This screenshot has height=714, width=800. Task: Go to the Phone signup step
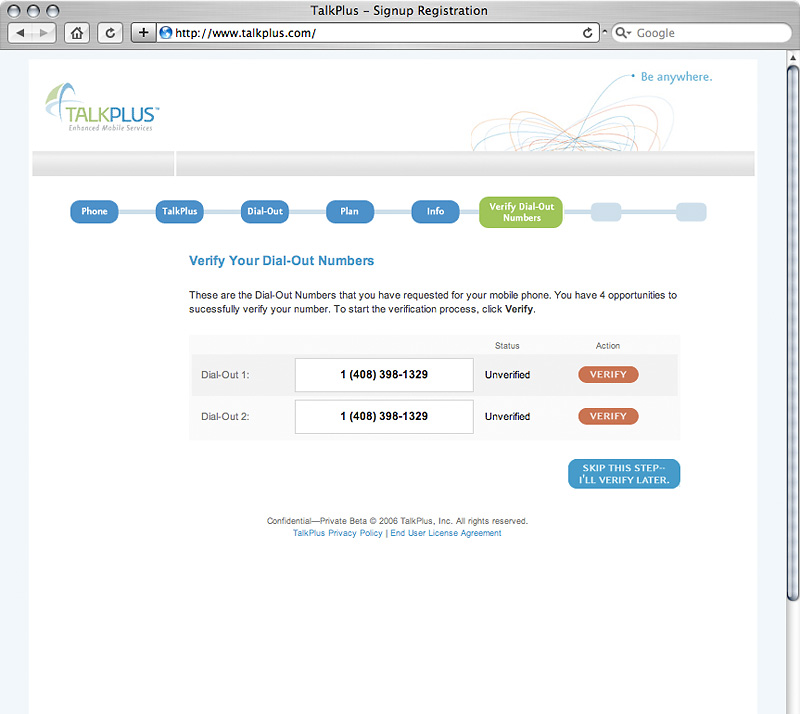pos(94,211)
